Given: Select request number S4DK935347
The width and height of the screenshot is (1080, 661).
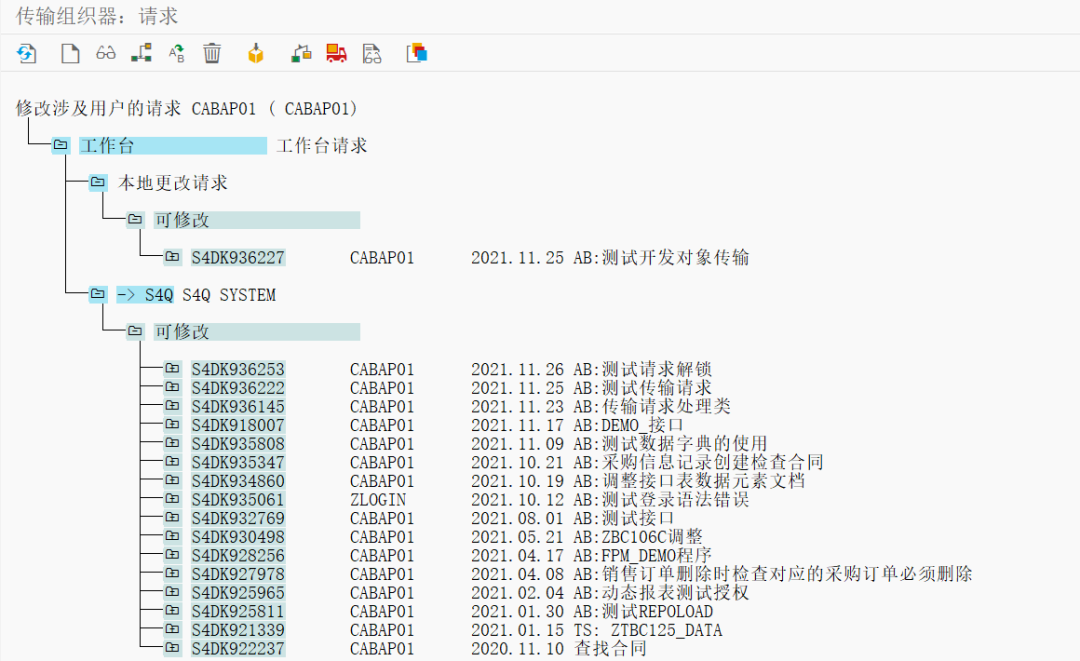Looking at the screenshot, I should (x=238, y=462).
